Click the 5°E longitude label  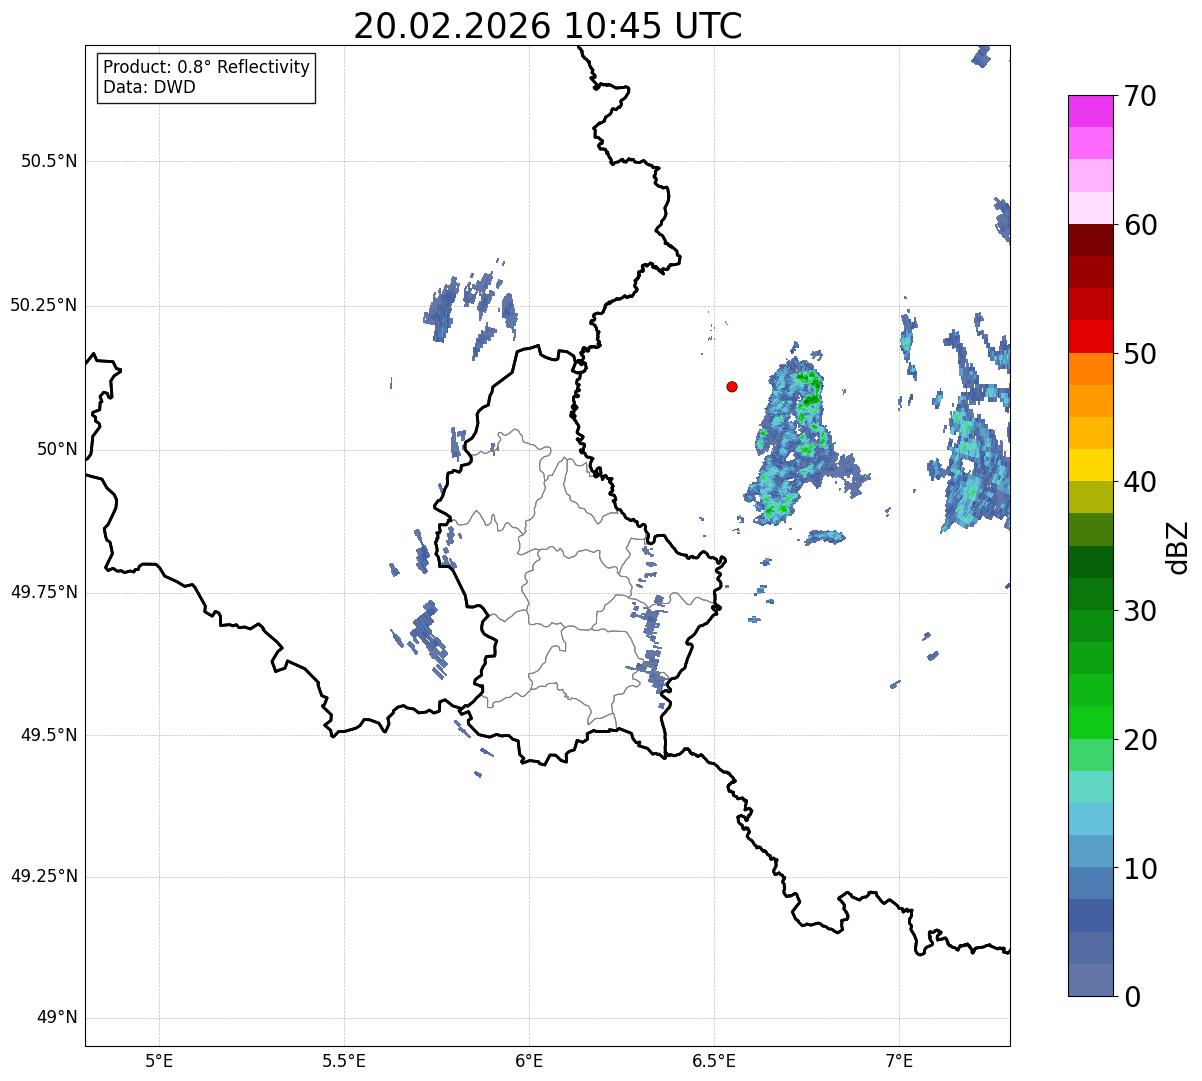tap(159, 1060)
